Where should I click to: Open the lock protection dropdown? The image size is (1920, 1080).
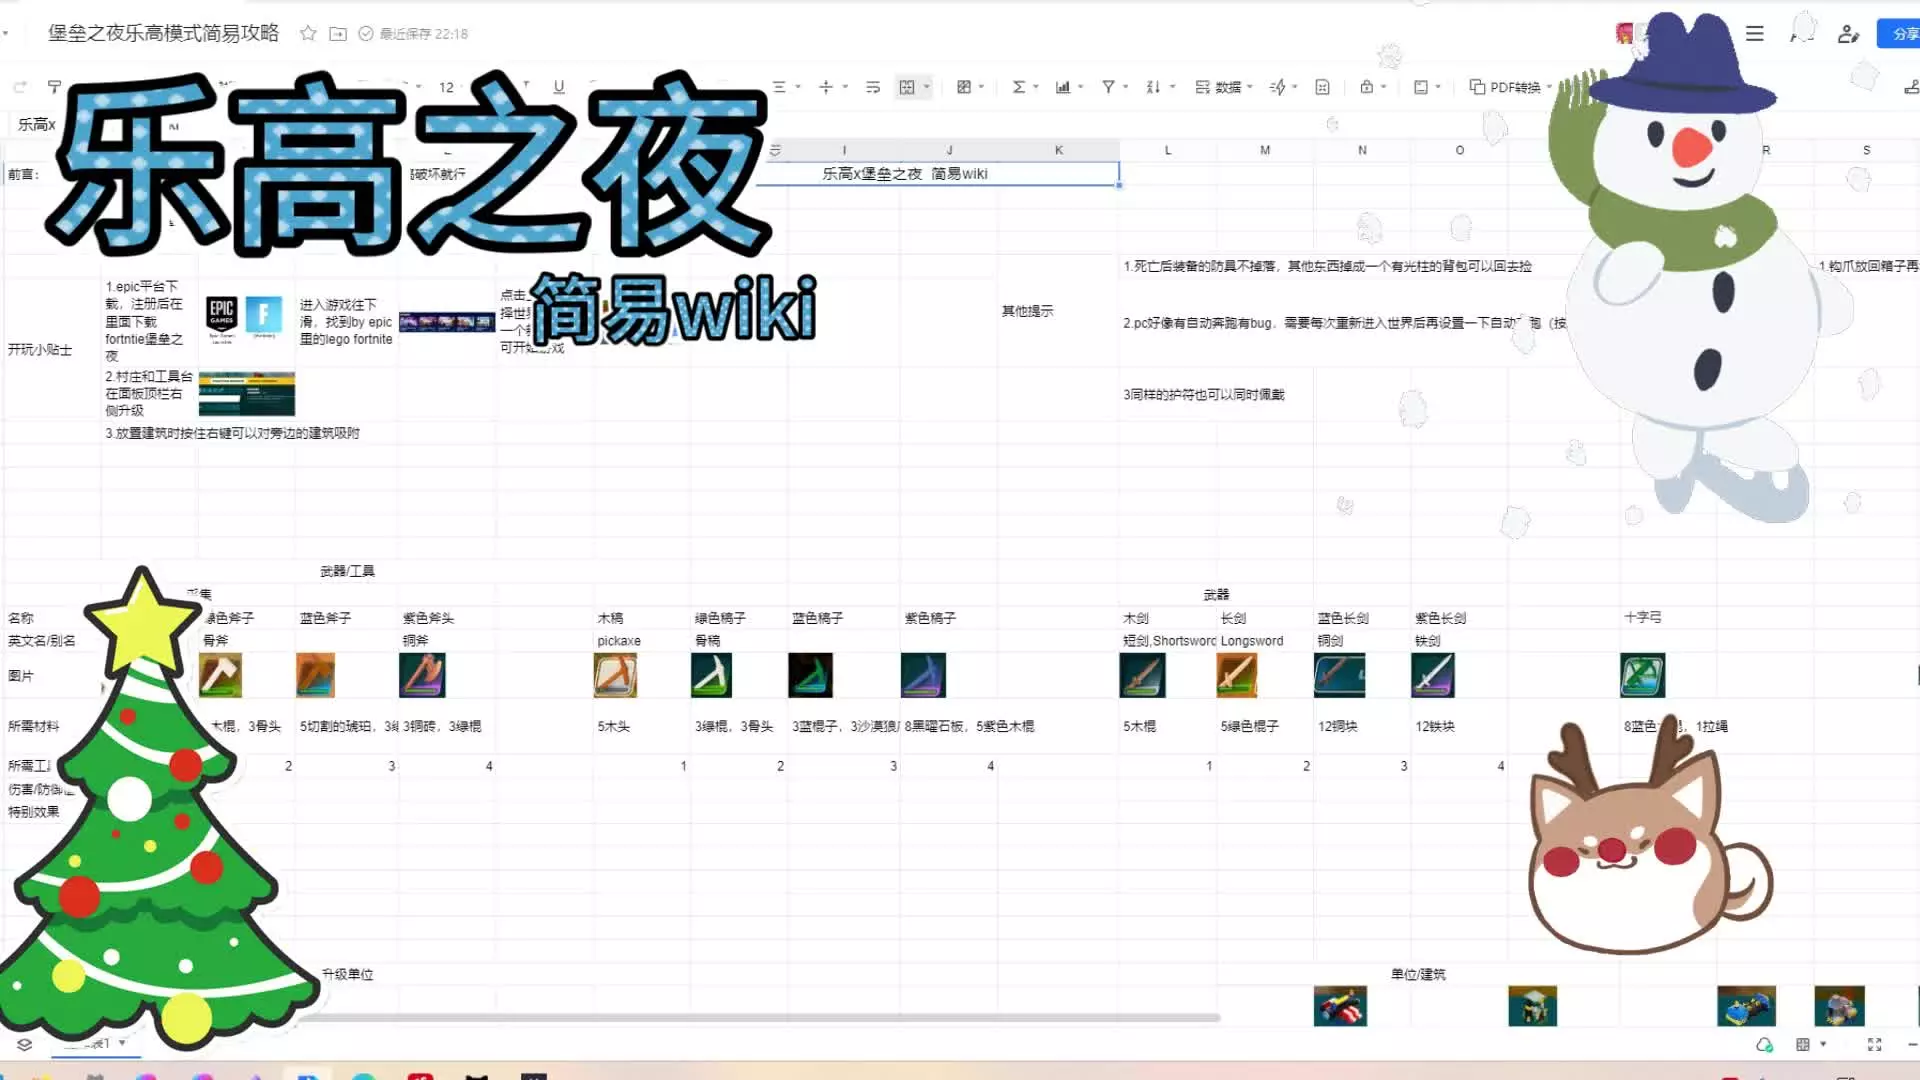1383,87
